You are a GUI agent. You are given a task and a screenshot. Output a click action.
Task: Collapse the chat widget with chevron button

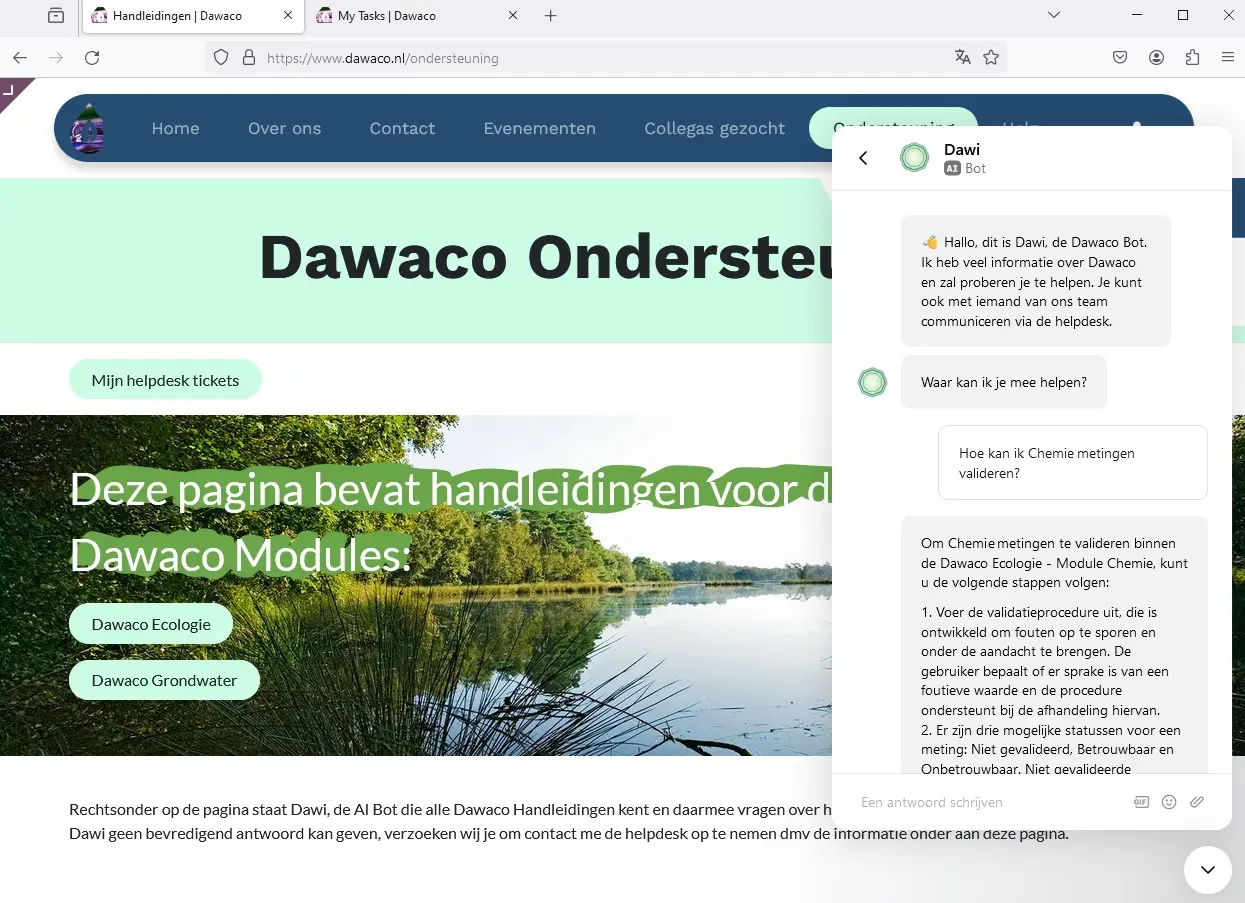pyautogui.click(x=1208, y=870)
